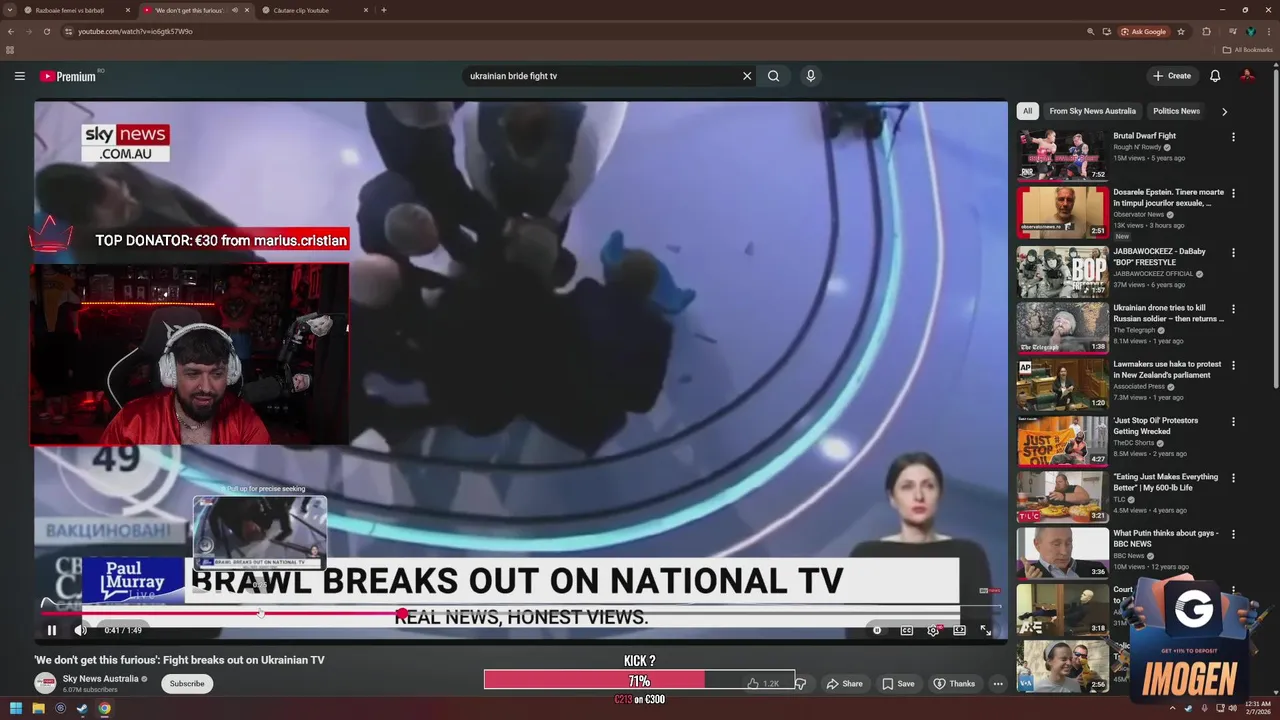The width and height of the screenshot is (1280, 720).
Task: Go back to the previous page
Action: pyautogui.click(x=11, y=31)
